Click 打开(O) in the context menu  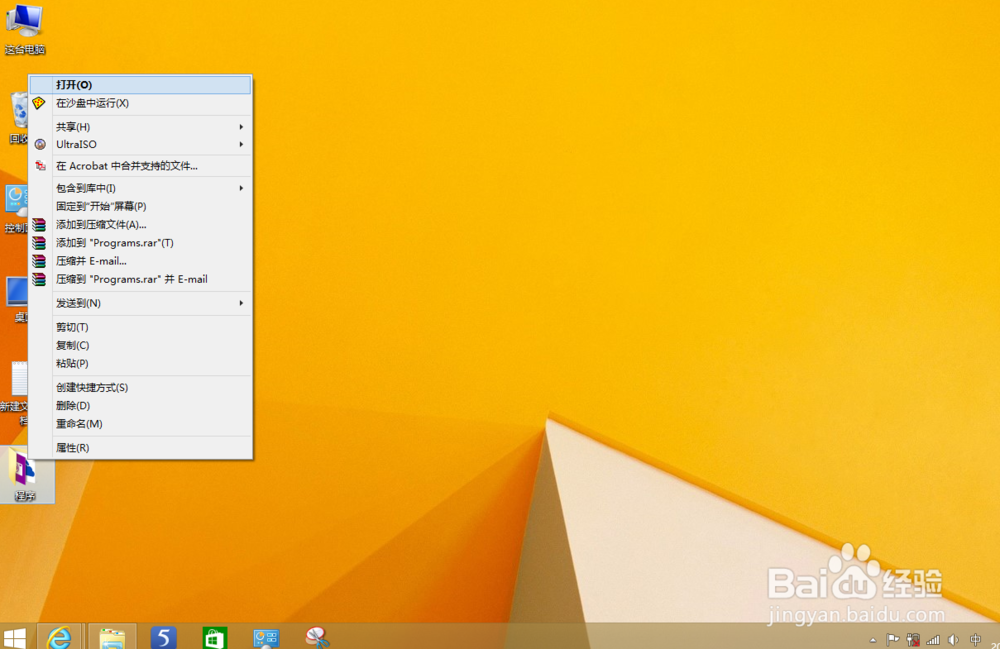click(140, 85)
